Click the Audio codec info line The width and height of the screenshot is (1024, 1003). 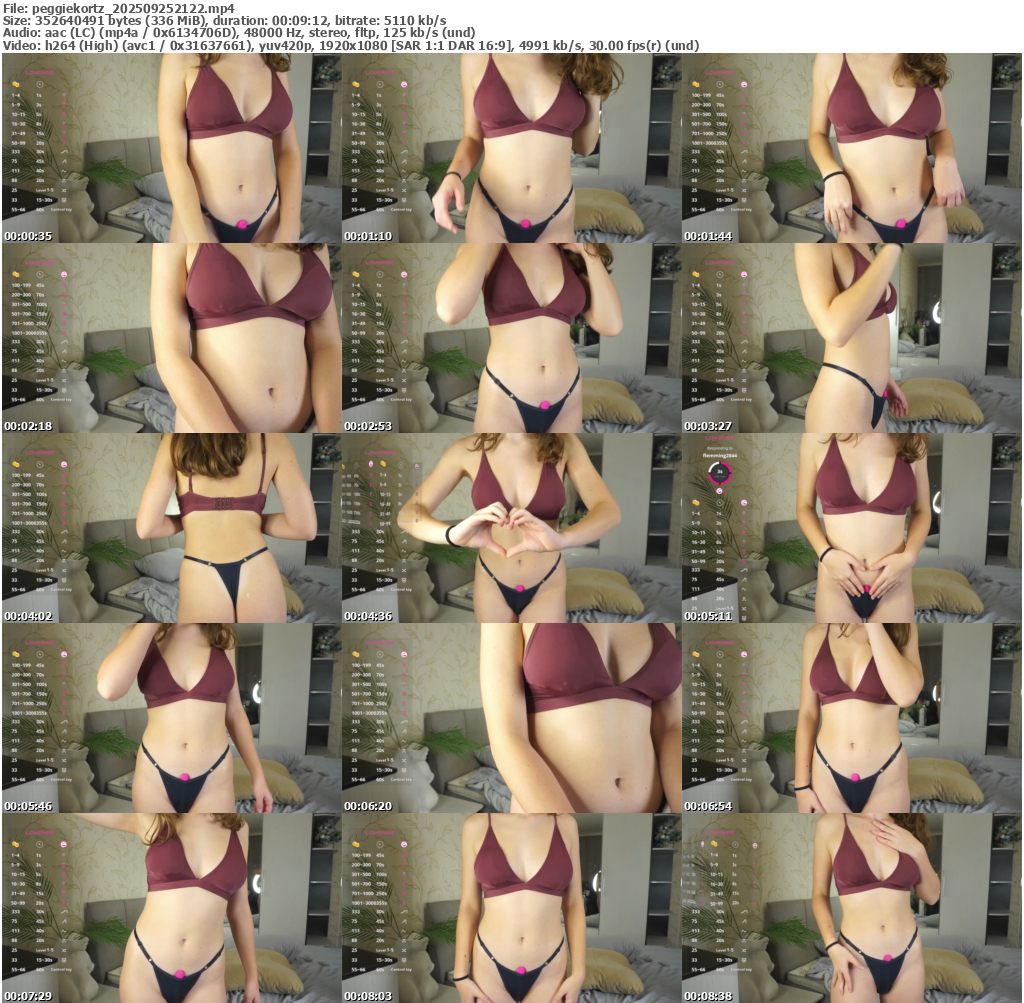[x=239, y=33]
